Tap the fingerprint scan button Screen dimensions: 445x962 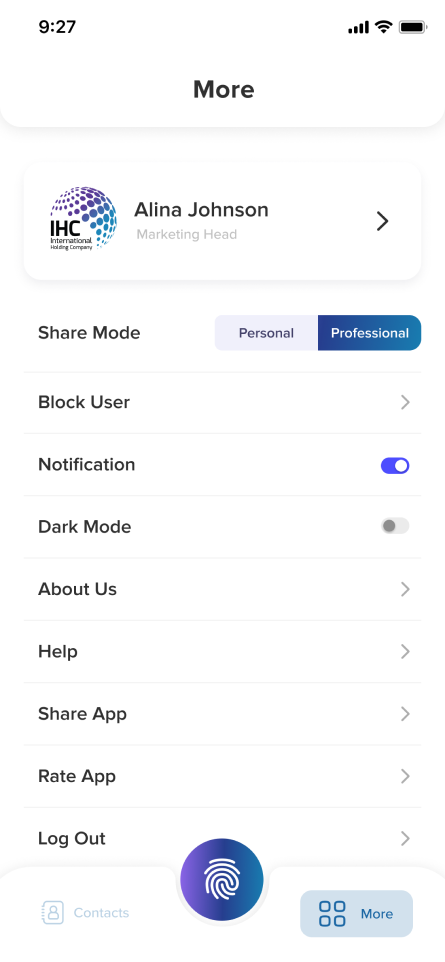coord(222,879)
